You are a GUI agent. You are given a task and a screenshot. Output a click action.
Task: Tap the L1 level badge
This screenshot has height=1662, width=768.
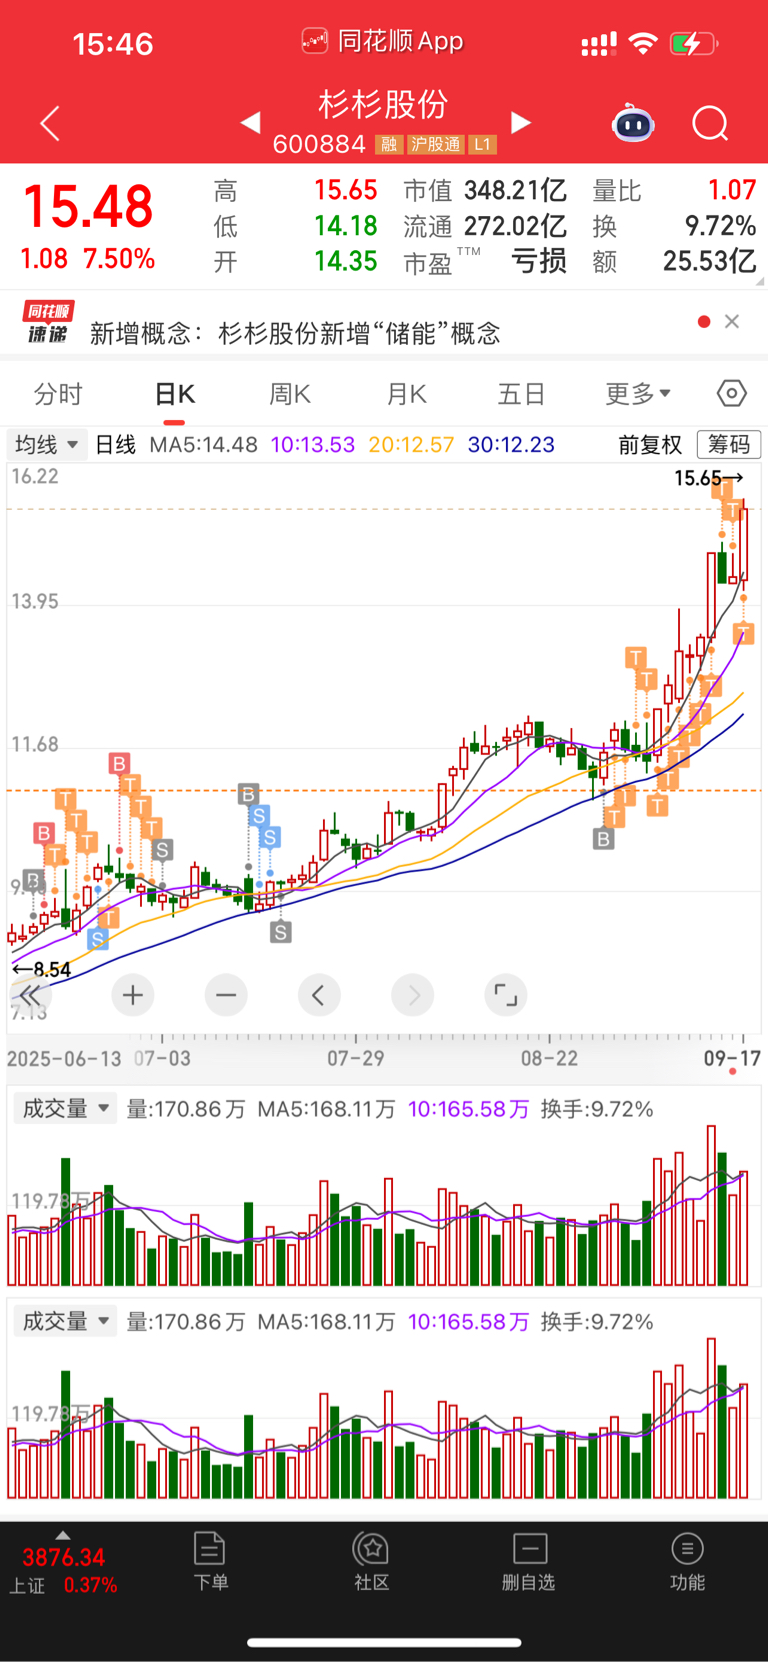[483, 145]
